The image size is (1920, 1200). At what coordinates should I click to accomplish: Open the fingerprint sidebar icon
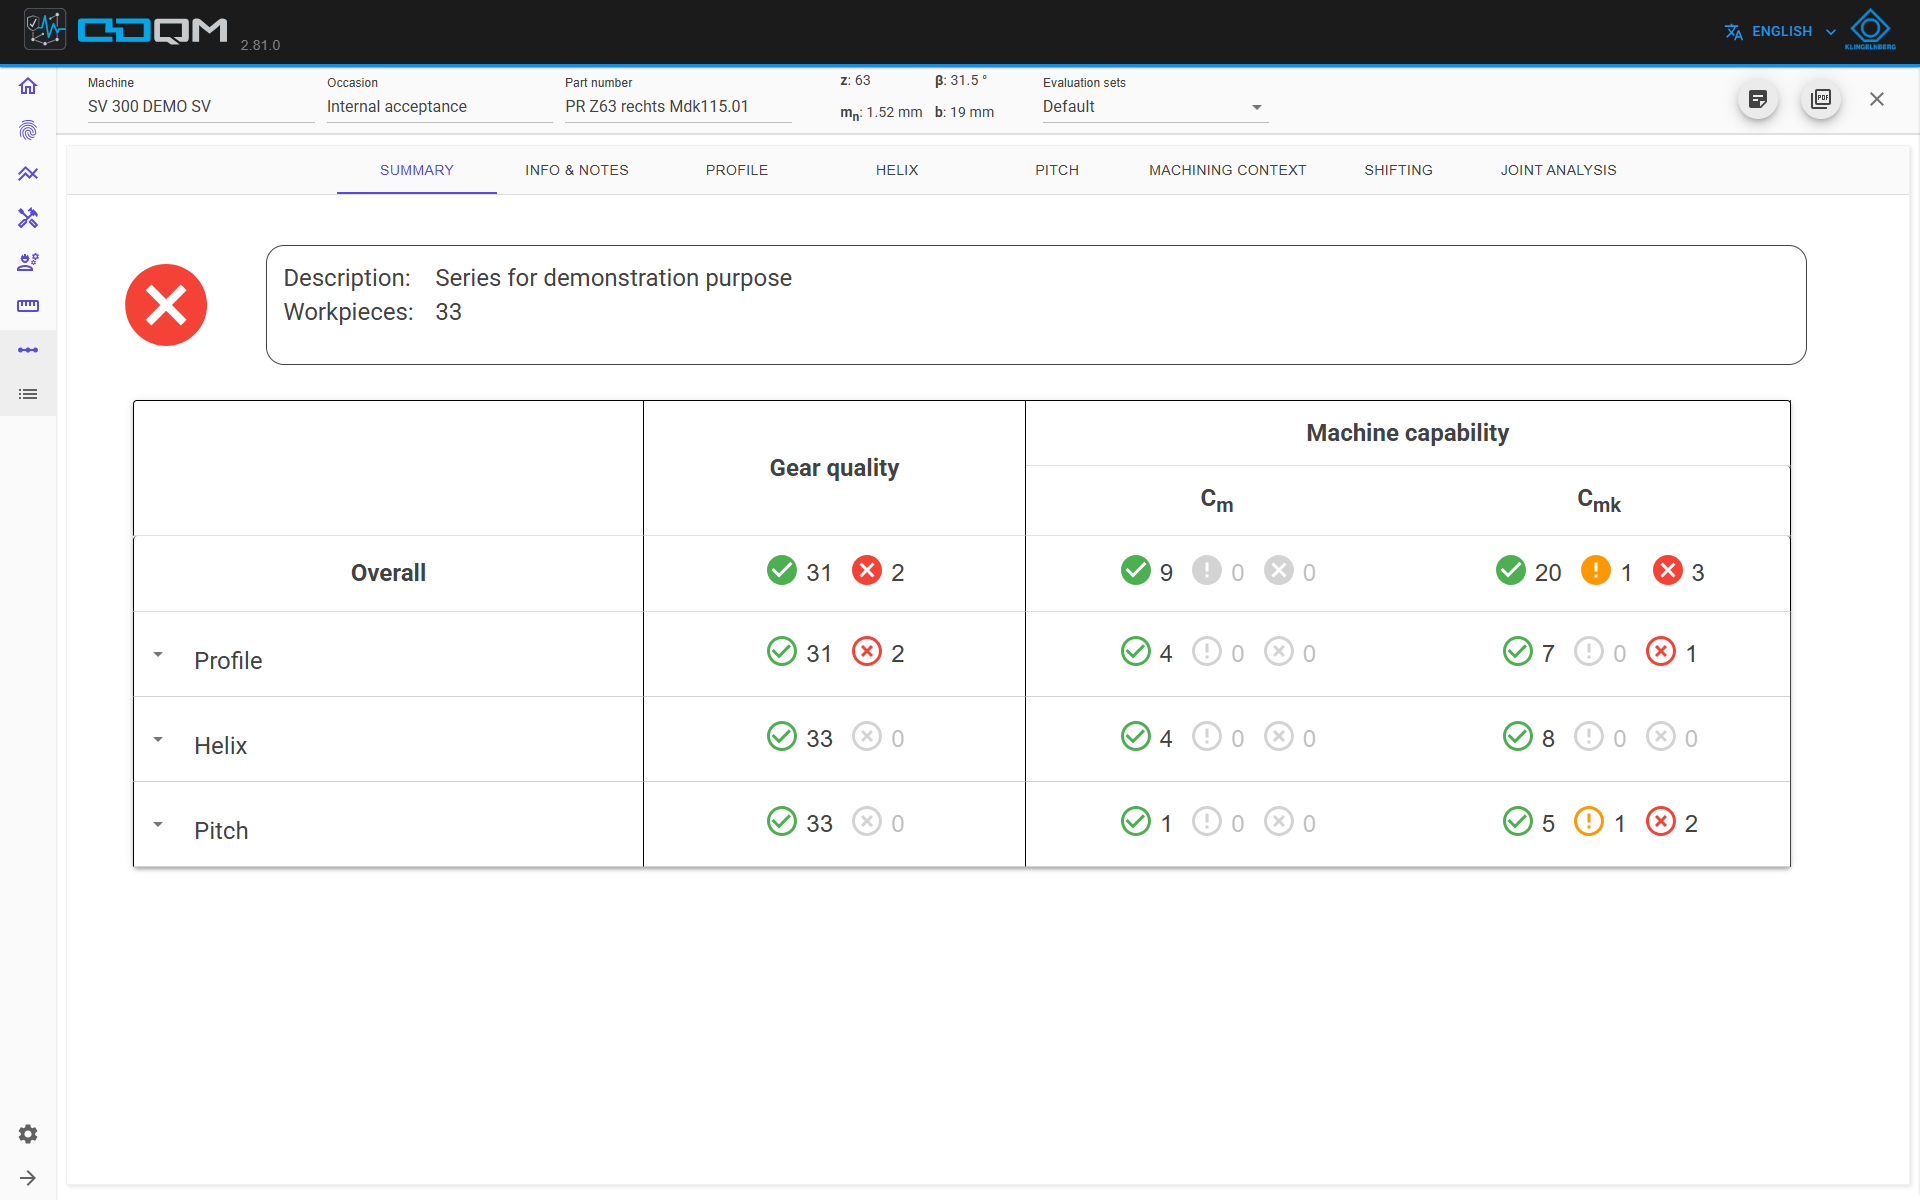[x=28, y=130]
